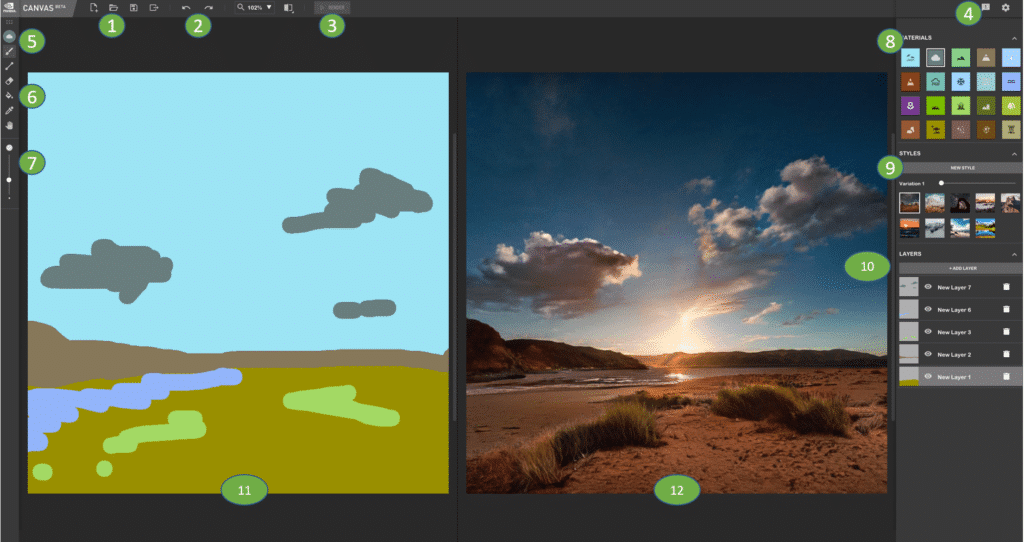Toggle the eye icon for New Layer 1

click(928, 376)
